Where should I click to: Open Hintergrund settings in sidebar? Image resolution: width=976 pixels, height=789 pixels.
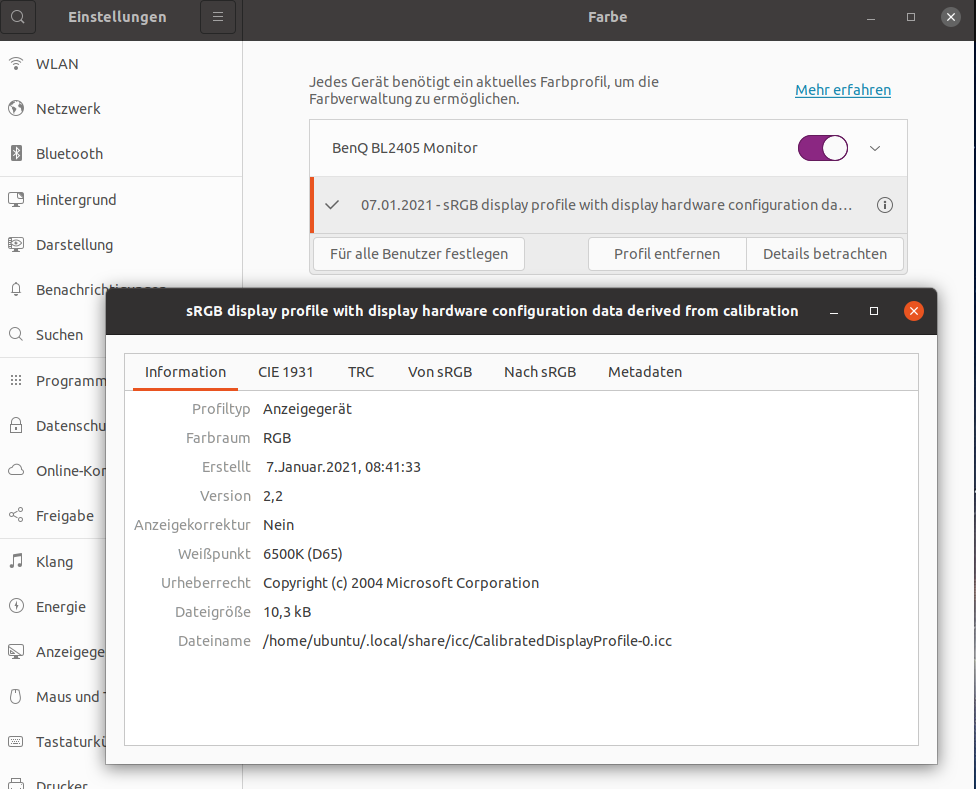tap(121, 199)
